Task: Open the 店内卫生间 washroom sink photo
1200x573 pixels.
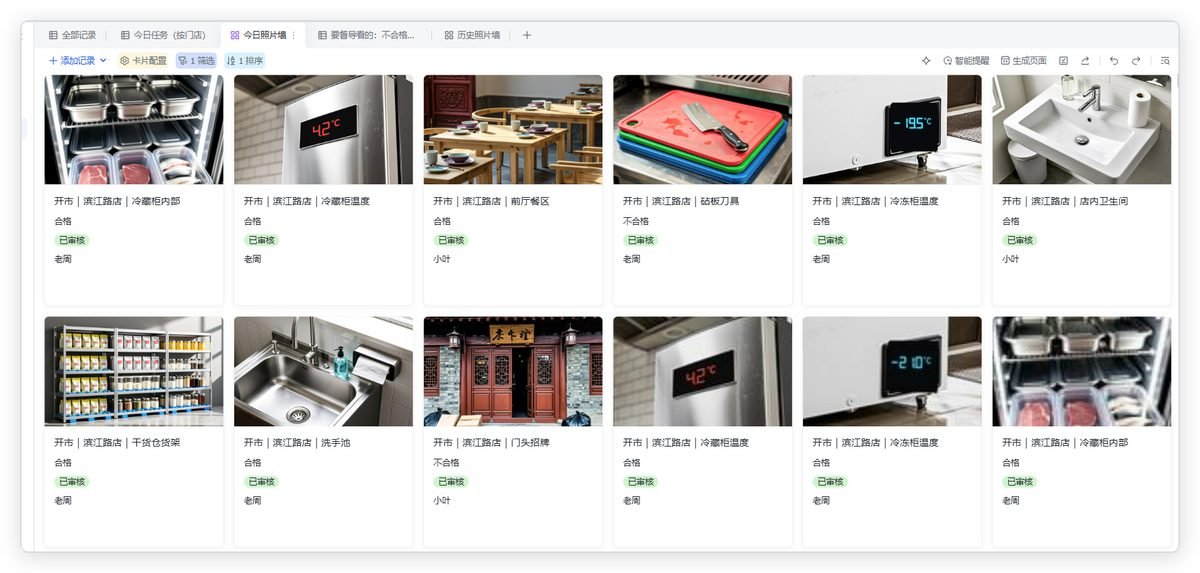Action: pos(1081,129)
